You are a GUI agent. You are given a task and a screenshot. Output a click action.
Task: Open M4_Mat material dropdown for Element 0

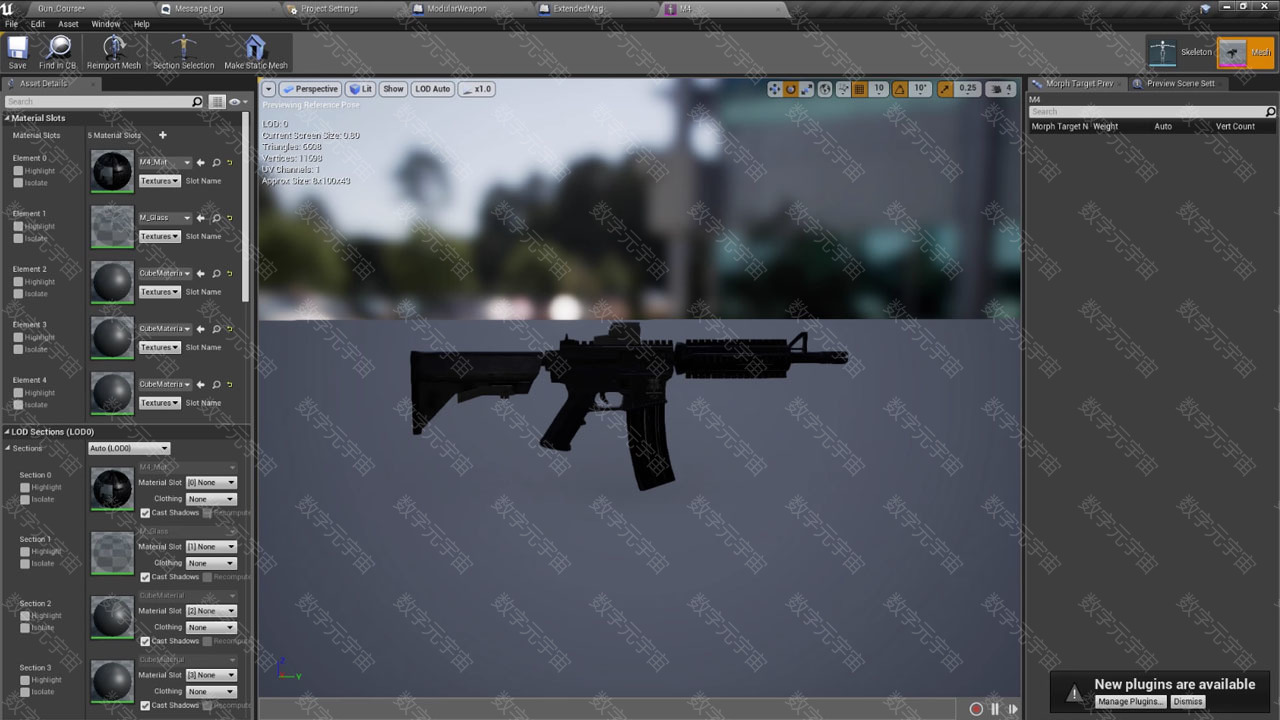[x=165, y=162]
